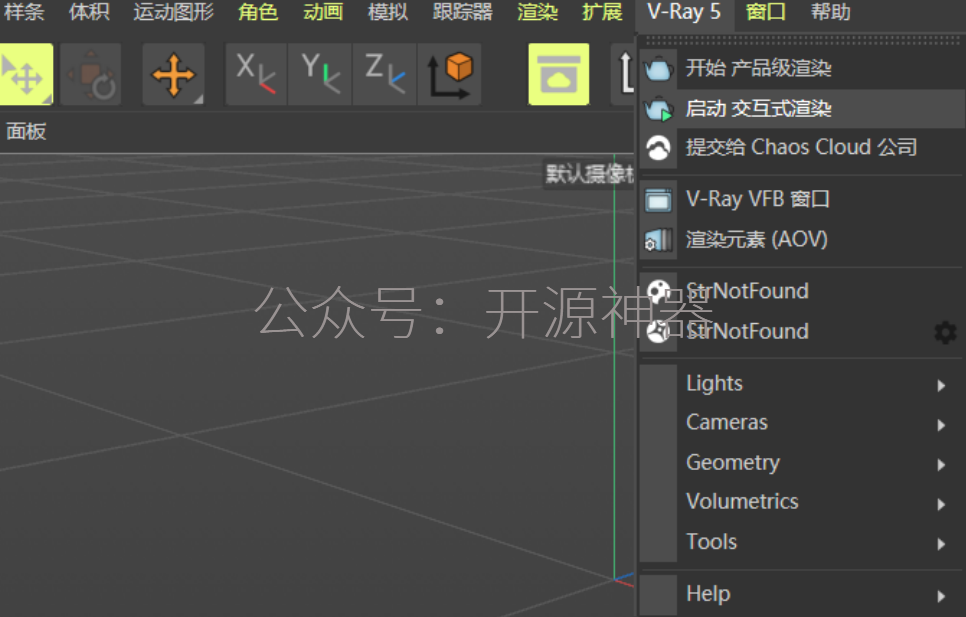Choose 开始 产品级渲染 from the menu
966x617 pixels.
(802, 68)
